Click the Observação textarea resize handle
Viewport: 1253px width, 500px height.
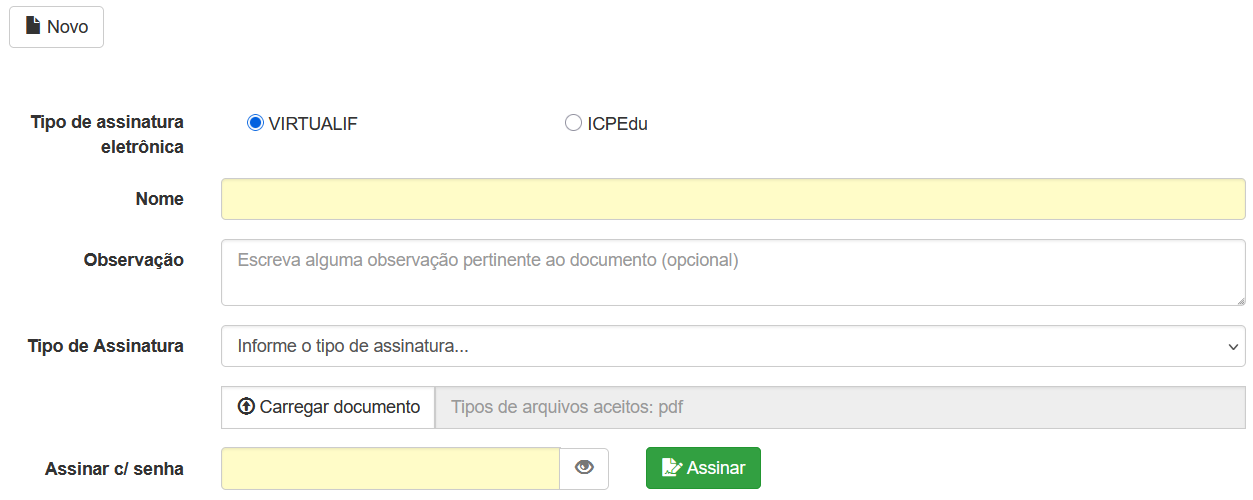(x=1240, y=300)
